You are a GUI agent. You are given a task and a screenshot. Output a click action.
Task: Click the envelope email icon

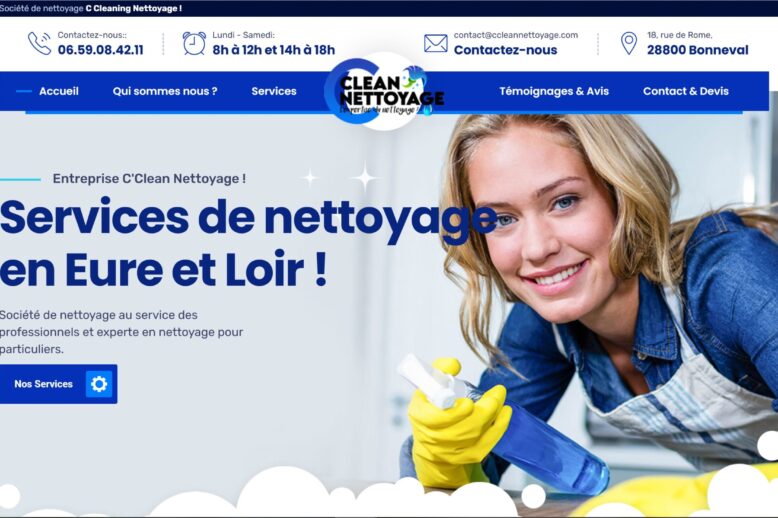click(x=436, y=43)
